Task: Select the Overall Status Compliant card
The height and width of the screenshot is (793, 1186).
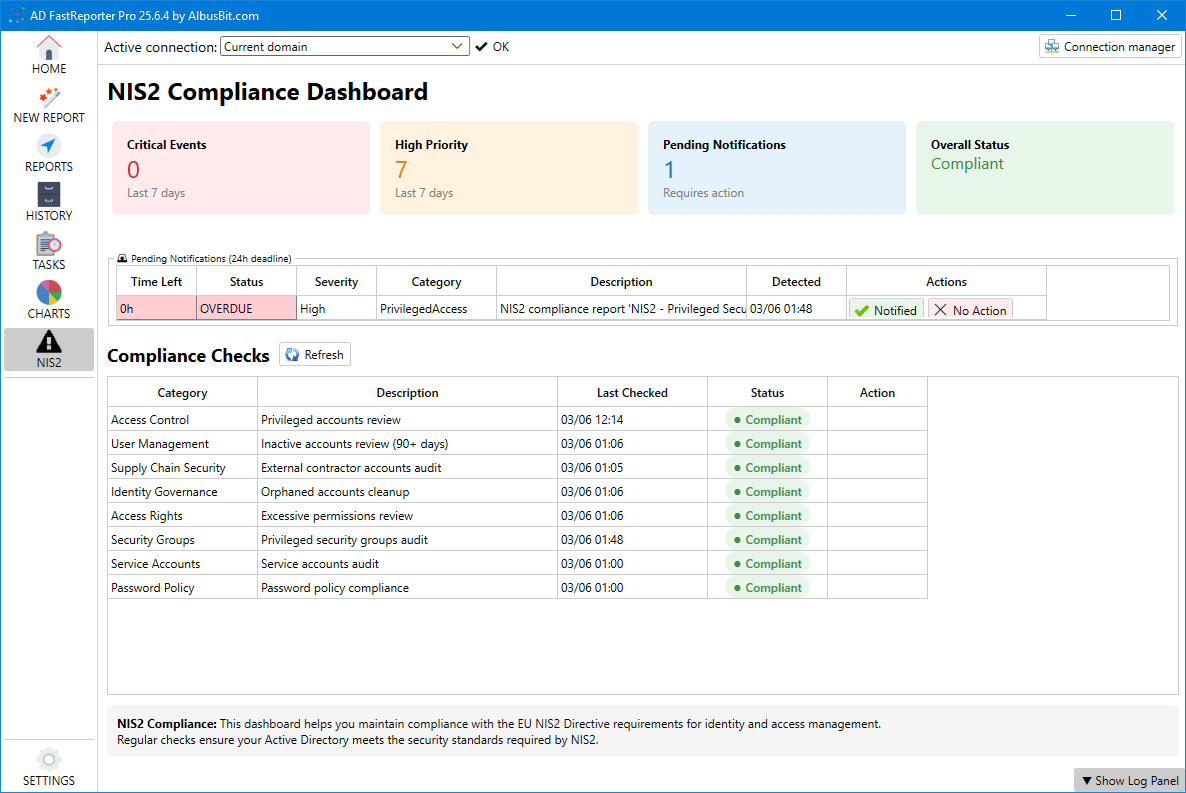Action: [x=1045, y=168]
